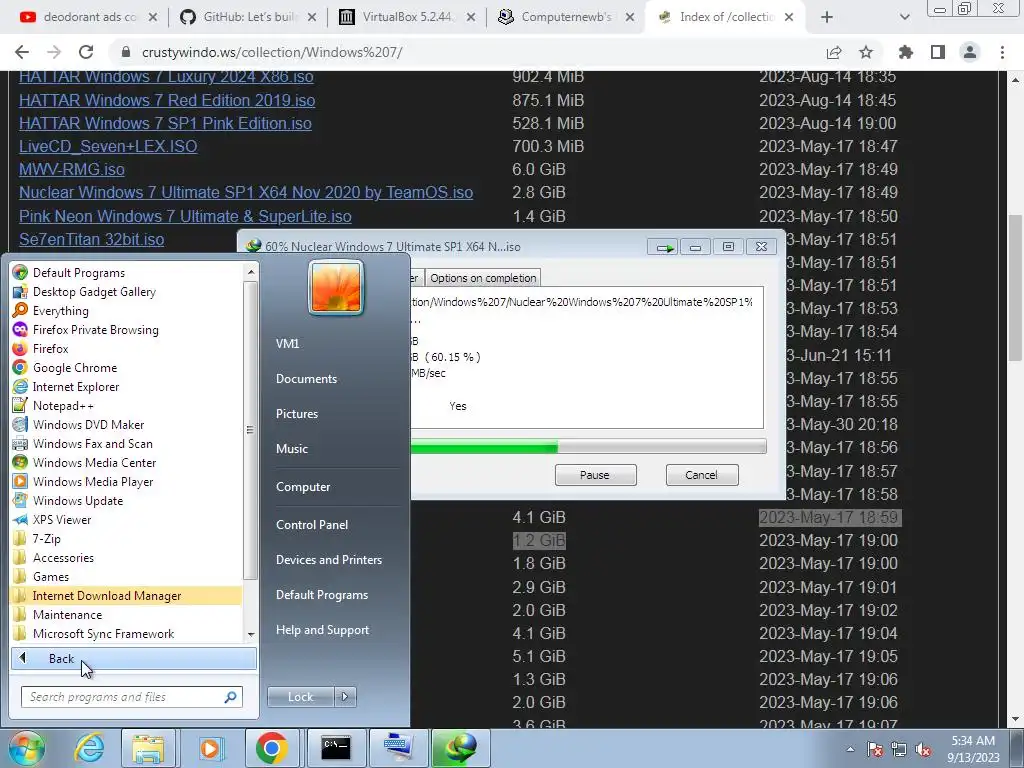Go back in Chrome
The width and height of the screenshot is (1024, 768).
tap(22, 52)
